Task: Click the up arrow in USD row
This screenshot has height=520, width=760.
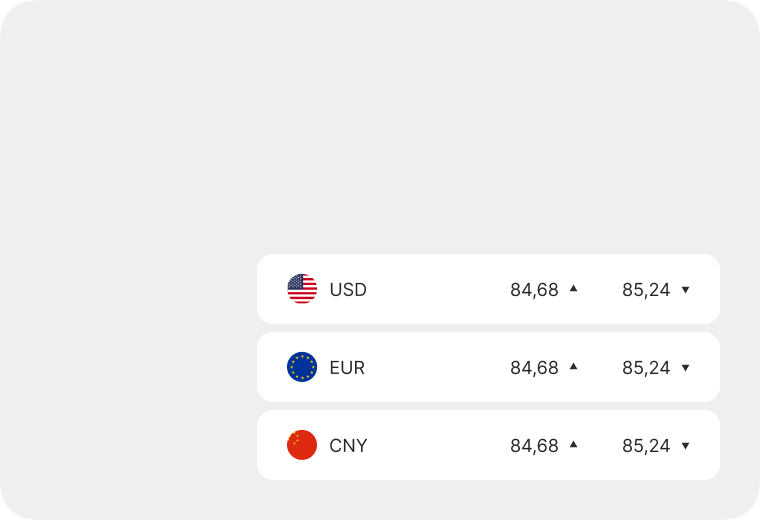Action: [574, 288]
